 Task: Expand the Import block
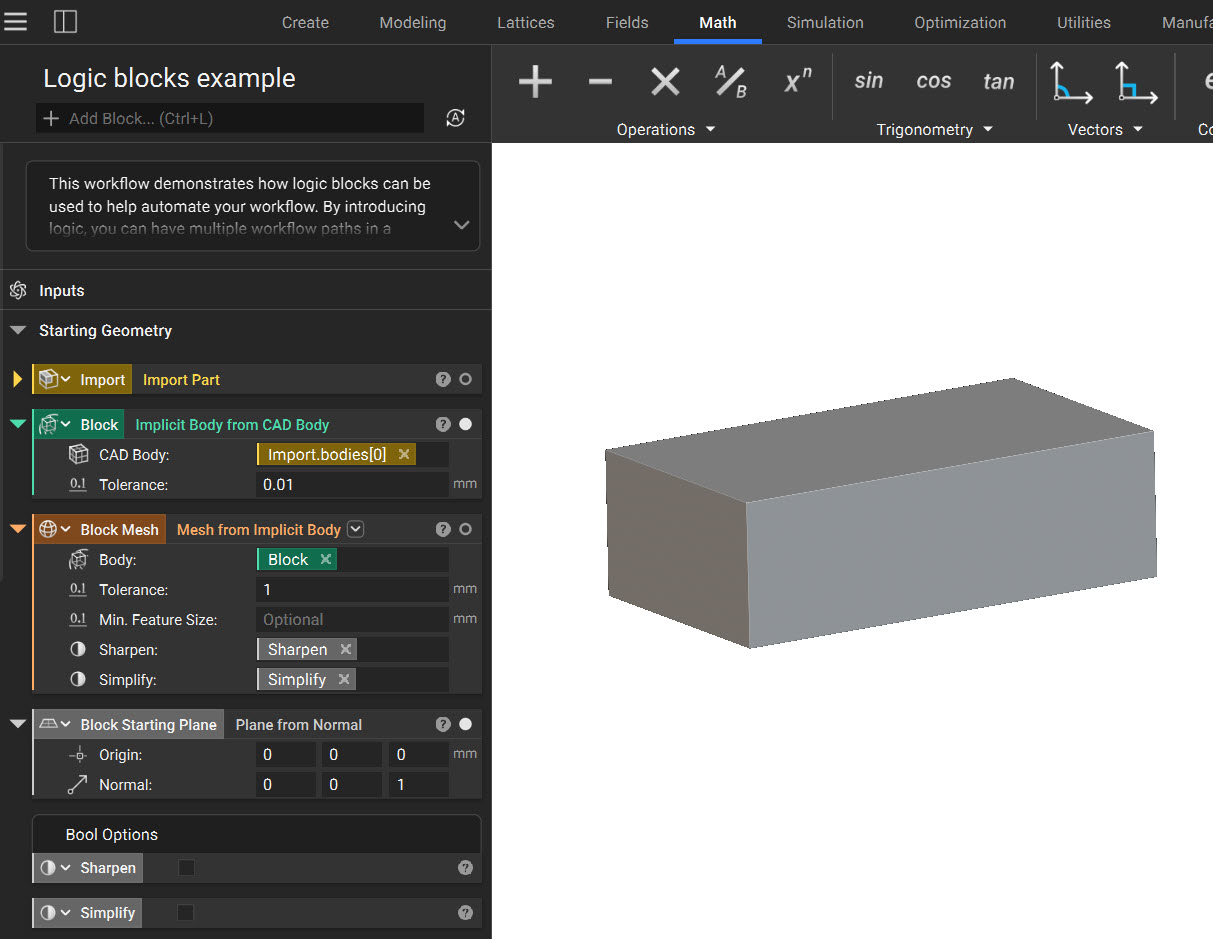point(17,380)
